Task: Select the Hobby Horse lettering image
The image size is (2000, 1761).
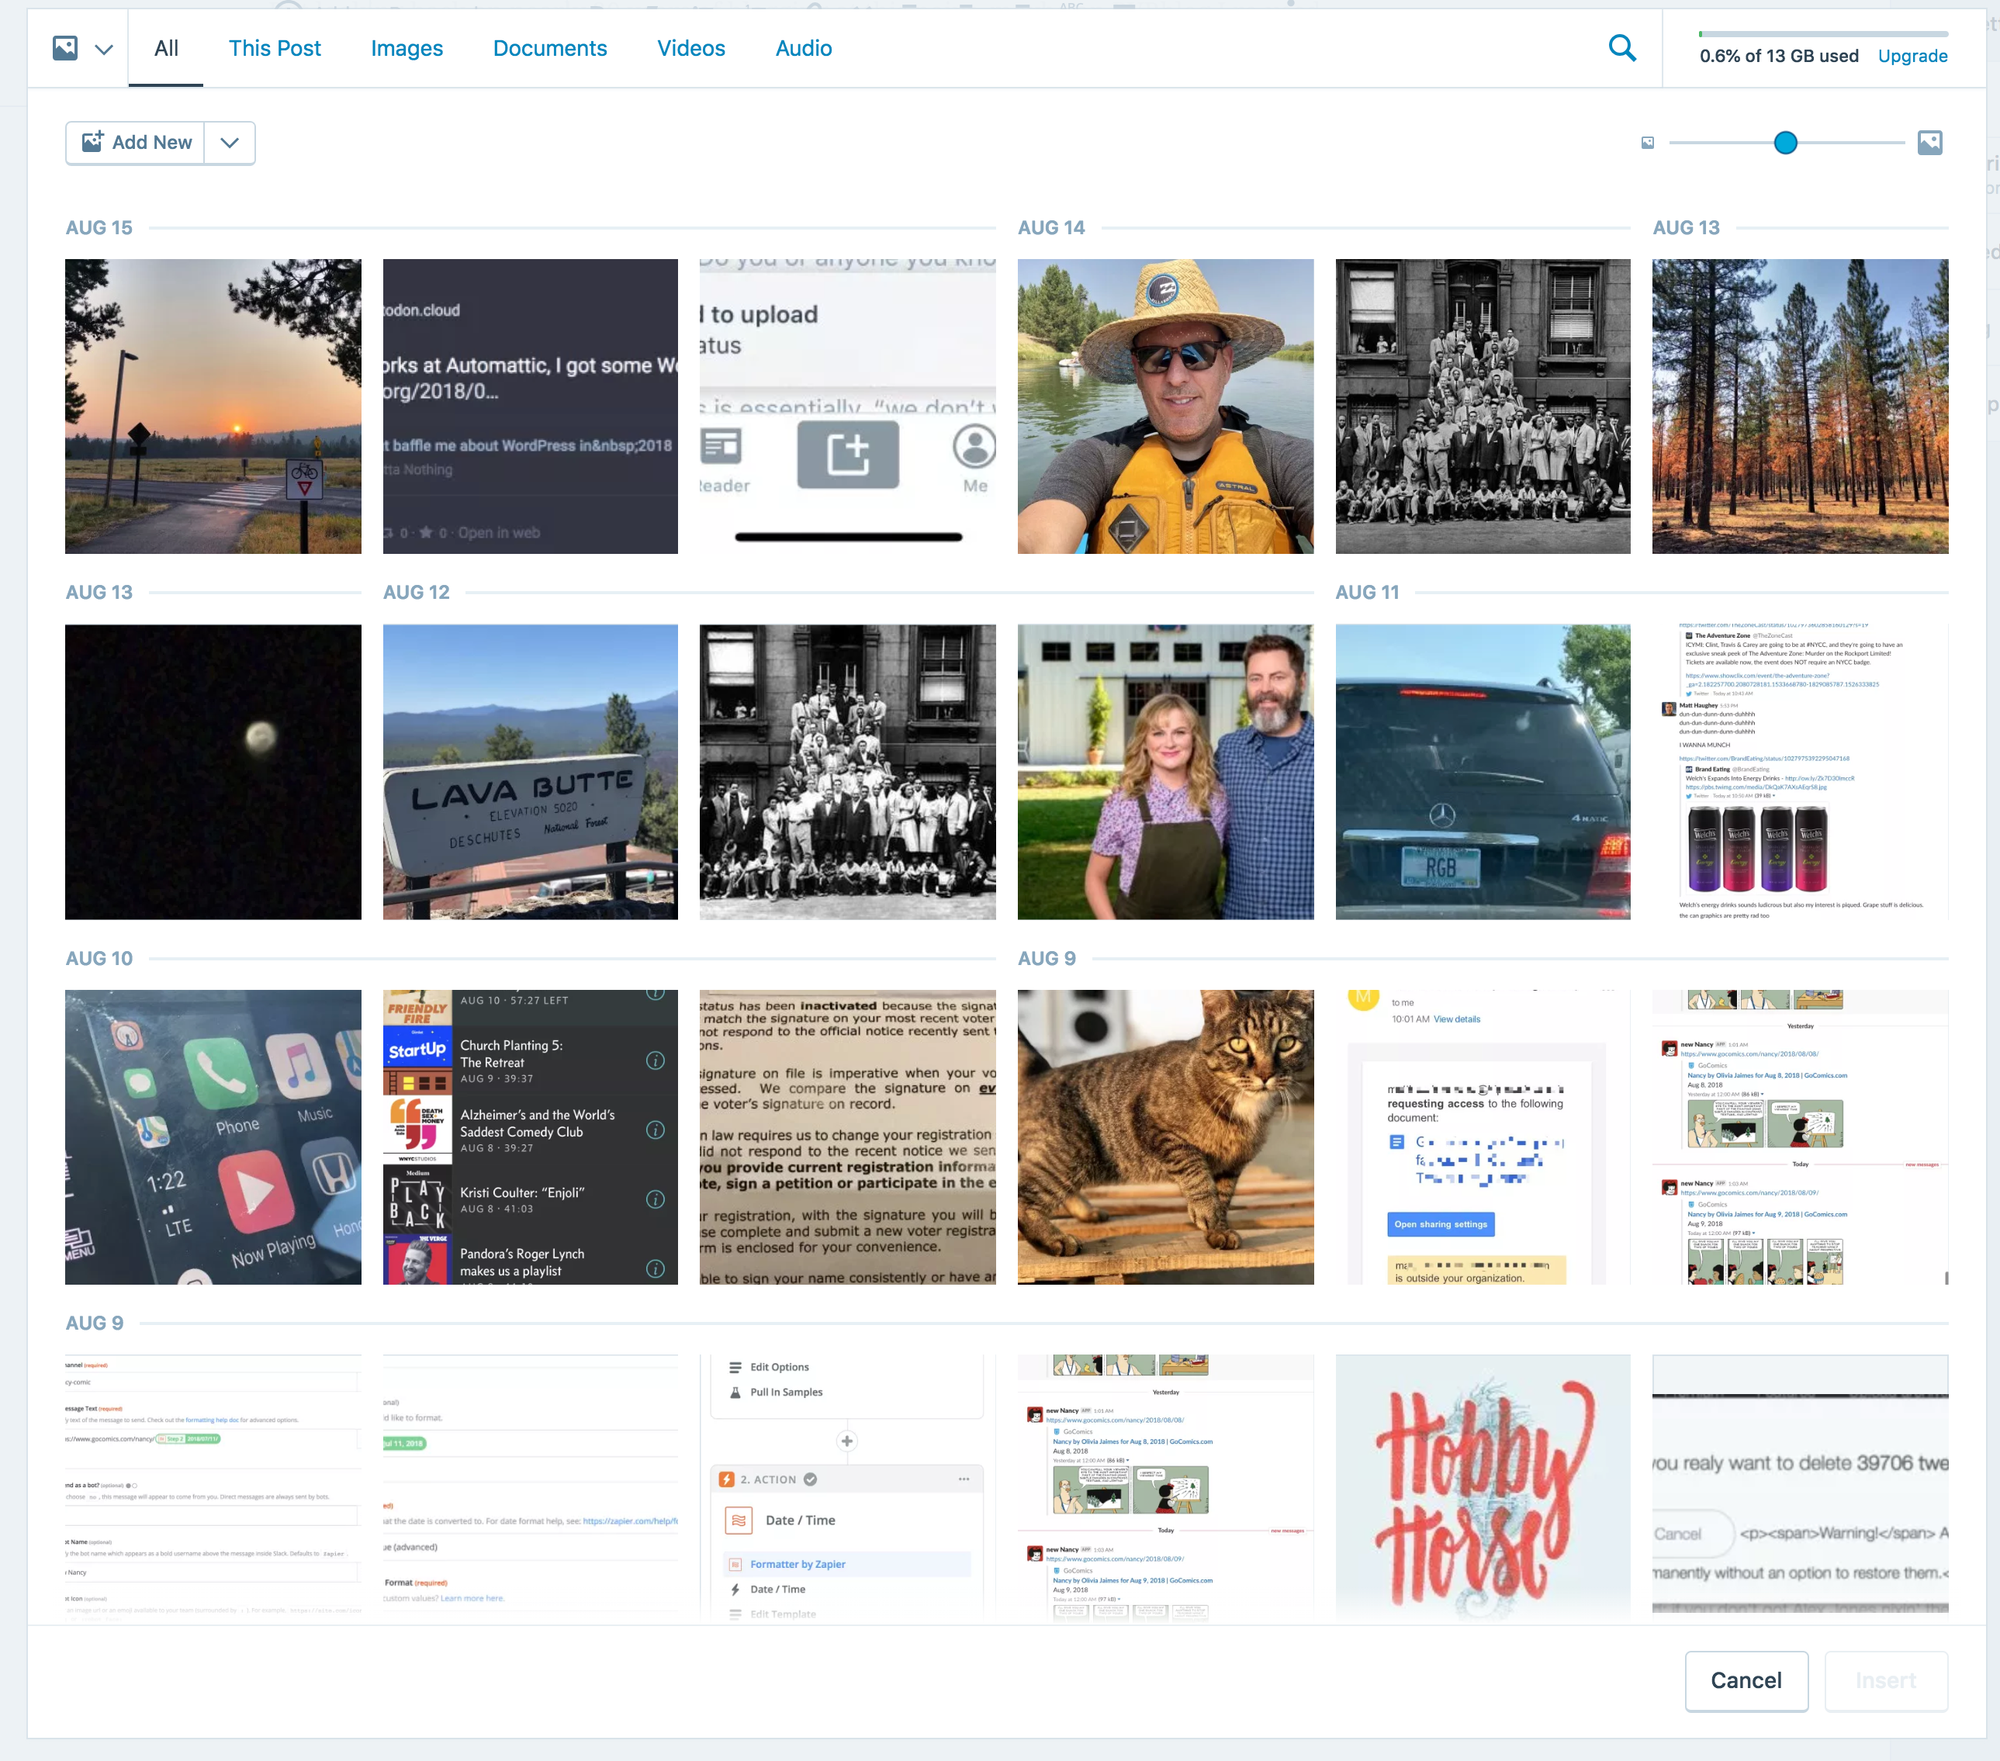Action: pyautogui.click(x=1482, y=1486)
